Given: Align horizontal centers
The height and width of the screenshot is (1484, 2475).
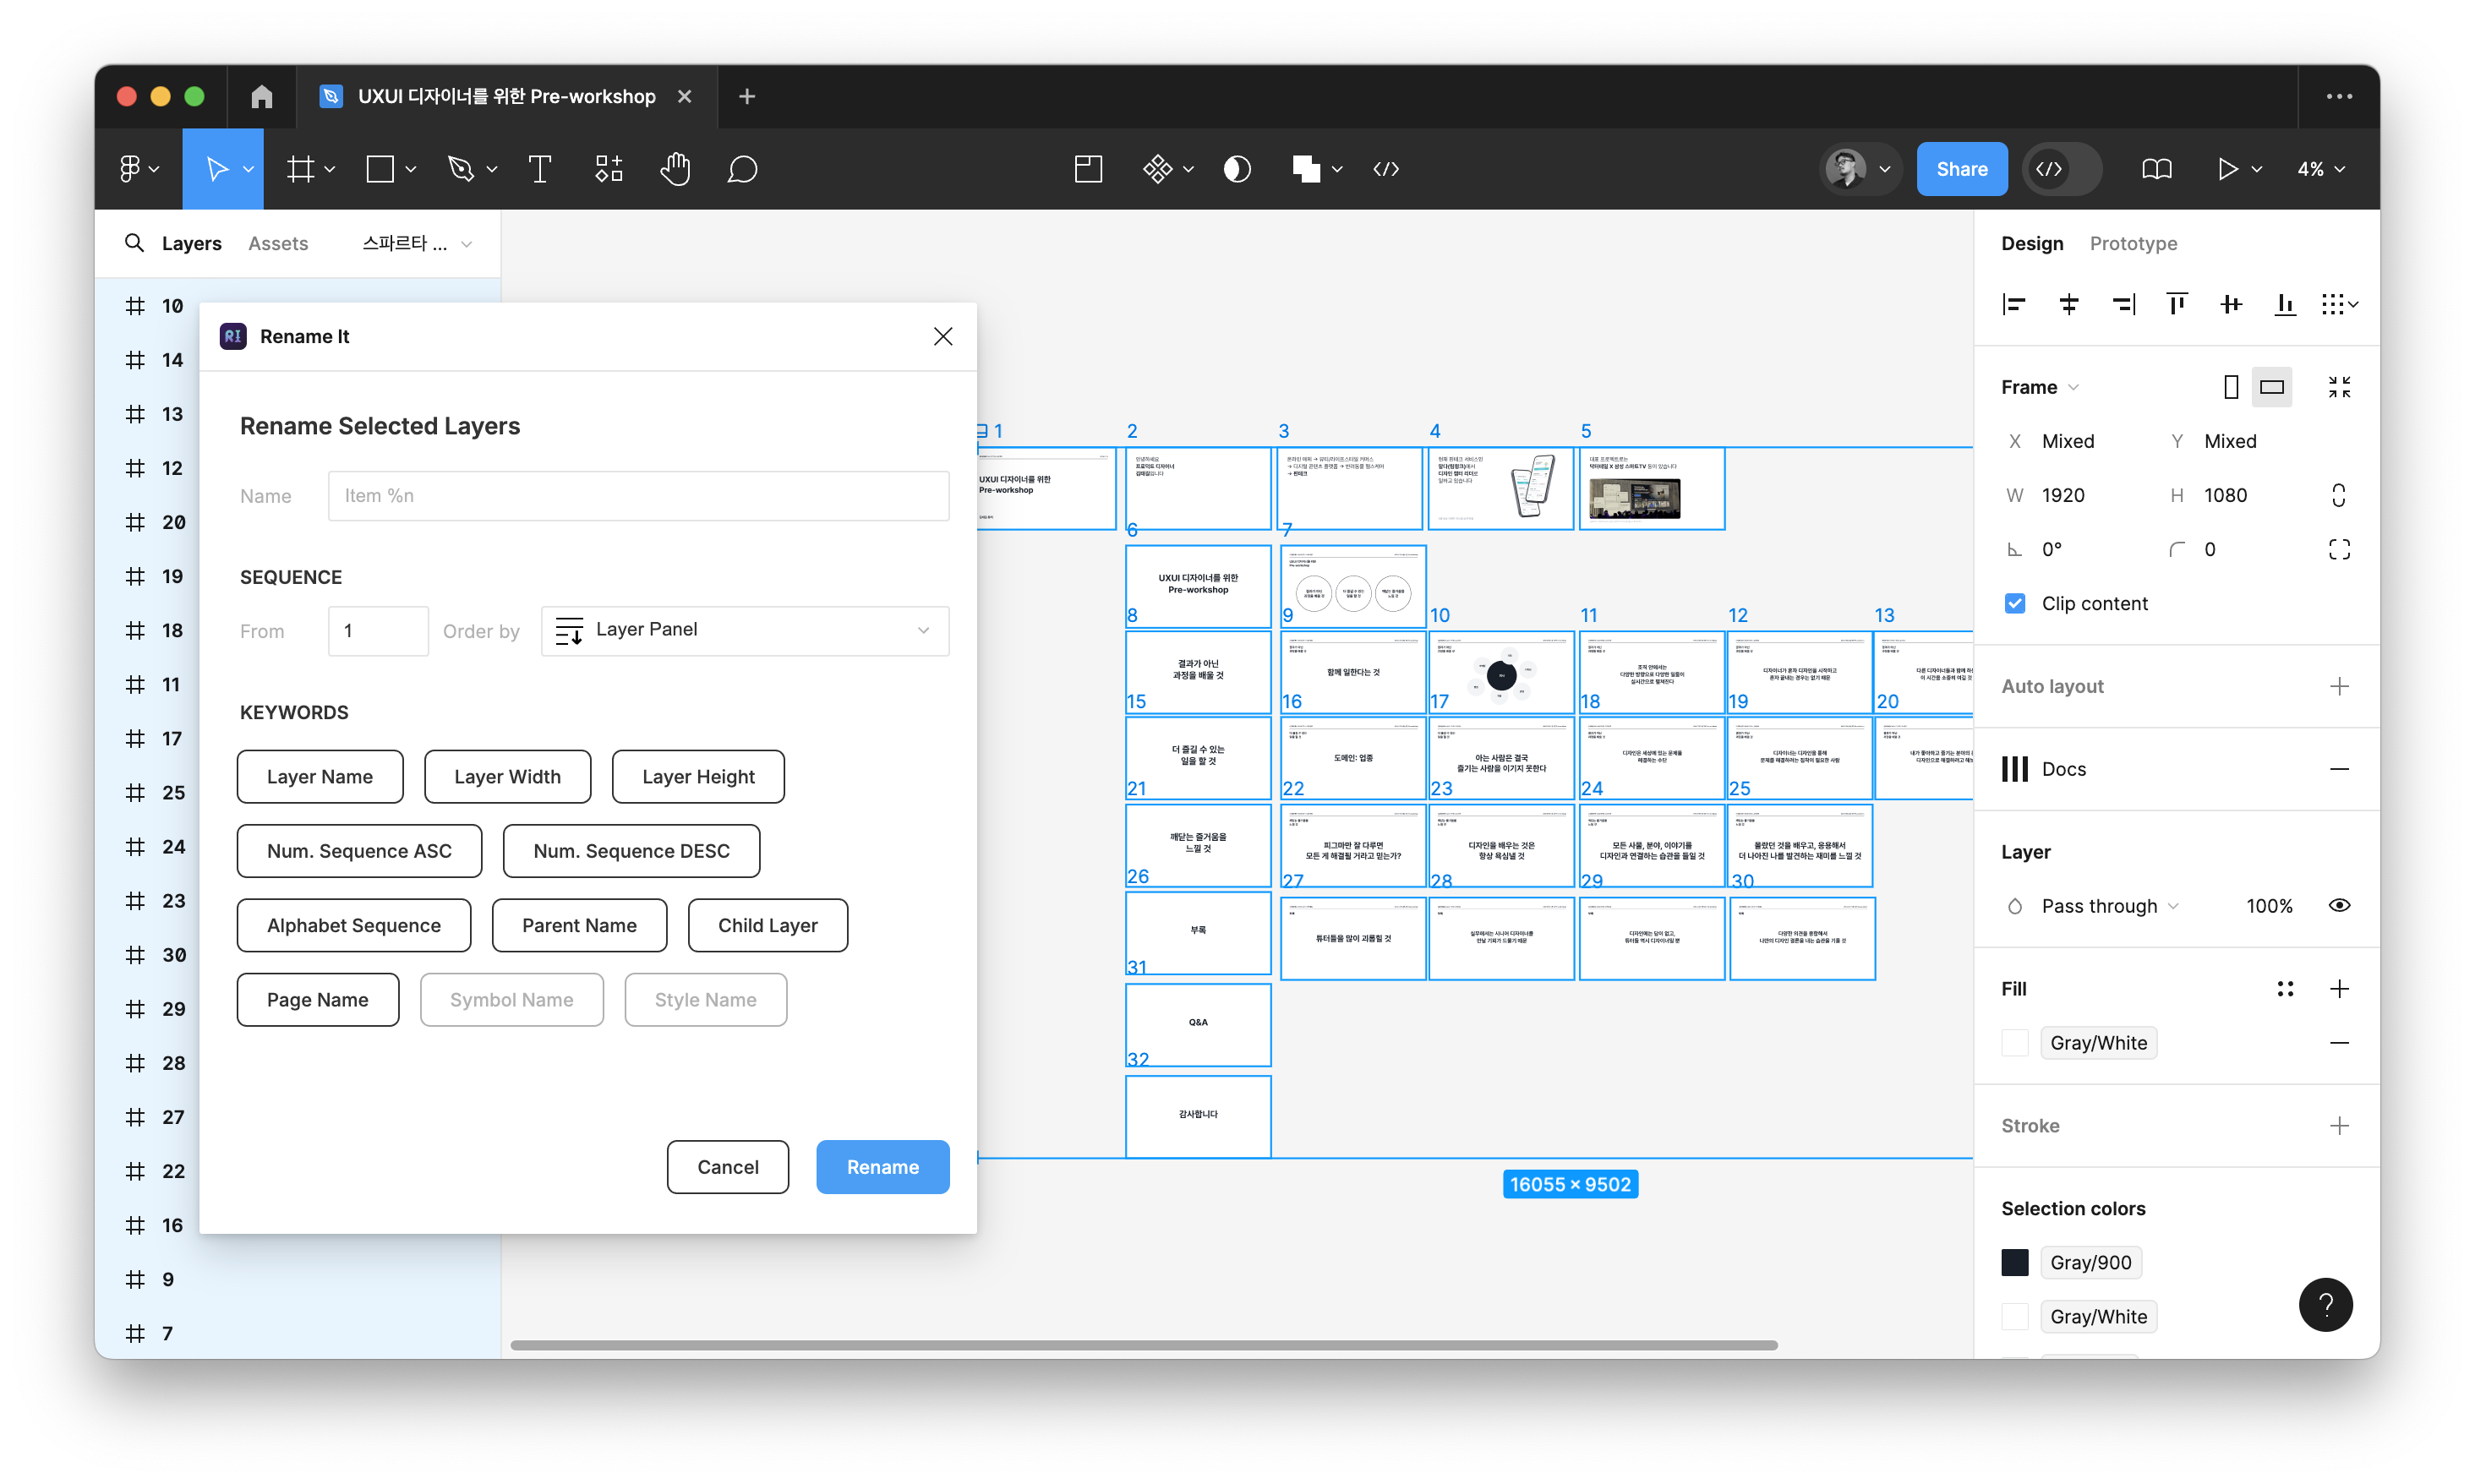Looking at the screenshot, I should [x=2069, y=304].
